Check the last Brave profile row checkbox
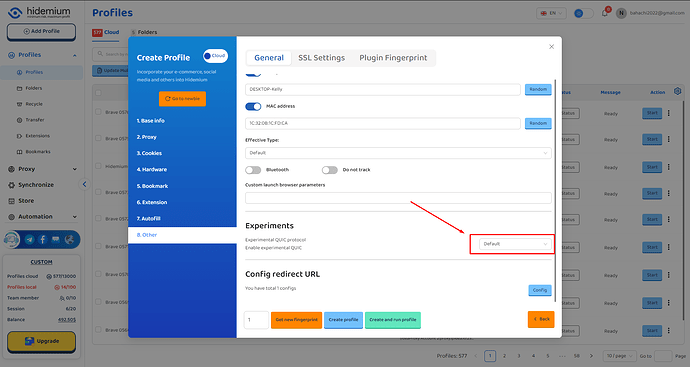 point(98,329)
